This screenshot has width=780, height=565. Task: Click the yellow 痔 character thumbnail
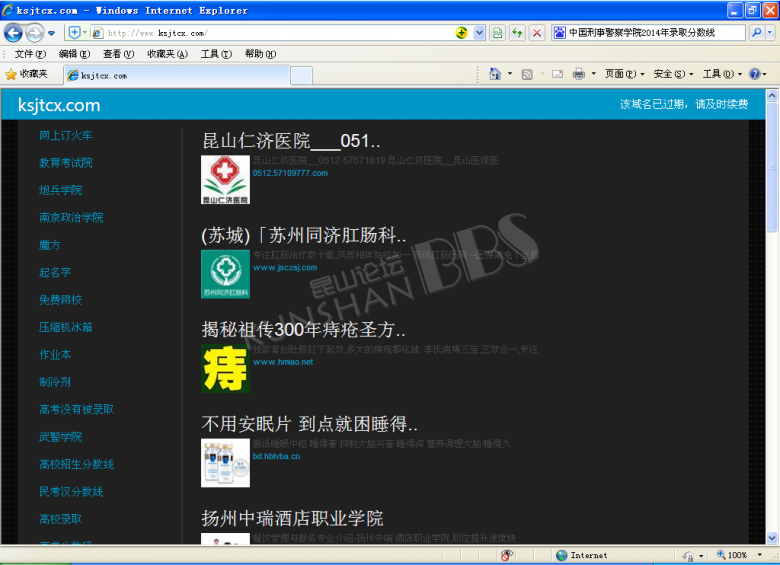pyautogui.click(x=225, y=369)
